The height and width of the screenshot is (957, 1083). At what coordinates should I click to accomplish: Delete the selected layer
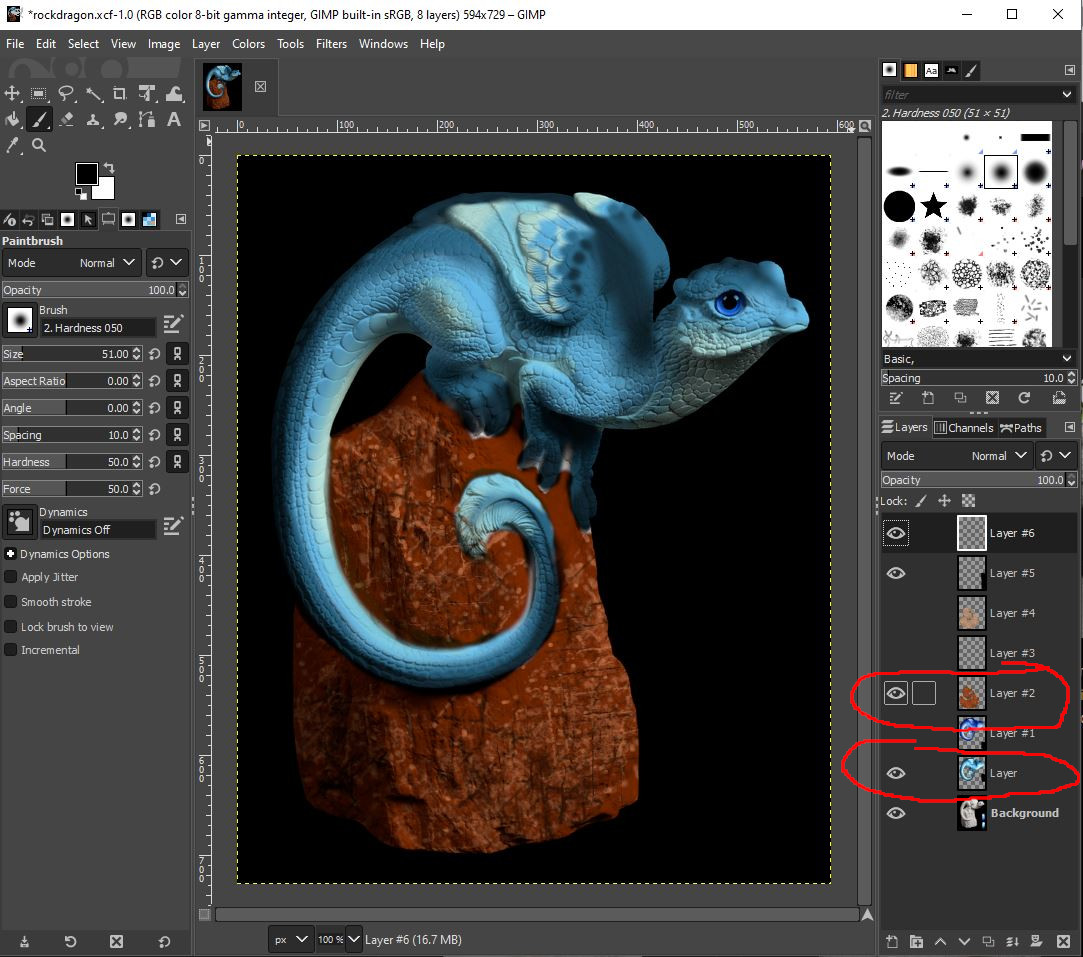[1062, 941]
